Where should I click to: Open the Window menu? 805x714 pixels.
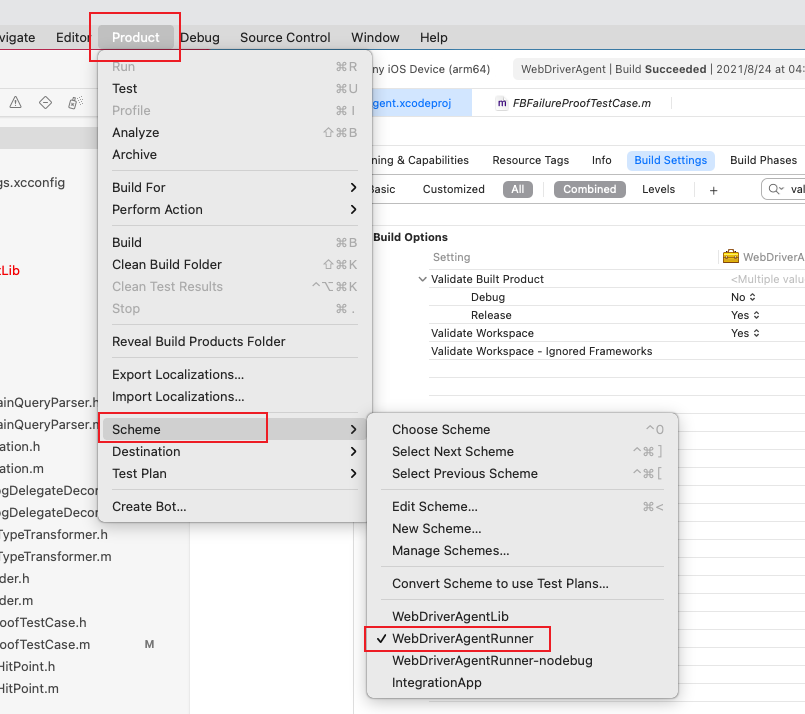coord(375,37)
